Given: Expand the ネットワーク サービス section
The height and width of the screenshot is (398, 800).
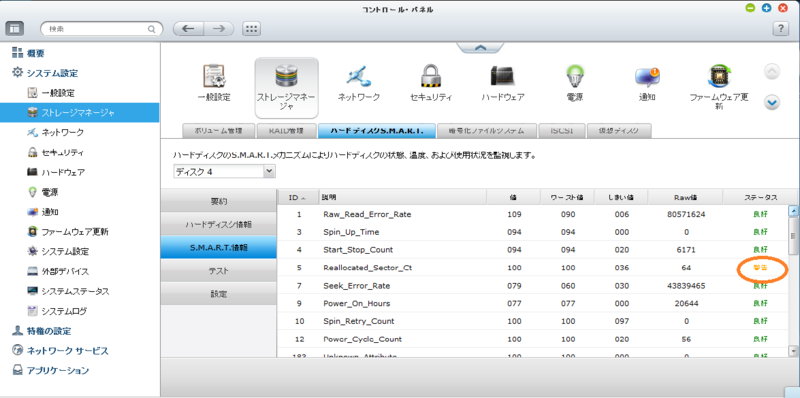Looking at the screenshot, I should (x=60, y=351).
